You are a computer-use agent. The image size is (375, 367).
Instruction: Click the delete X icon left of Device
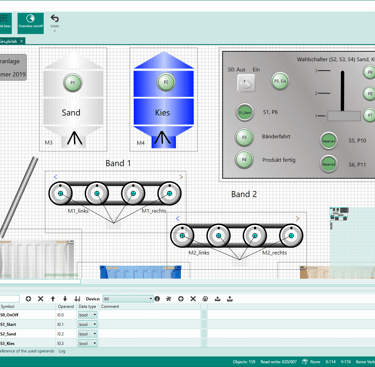[41, 299]
